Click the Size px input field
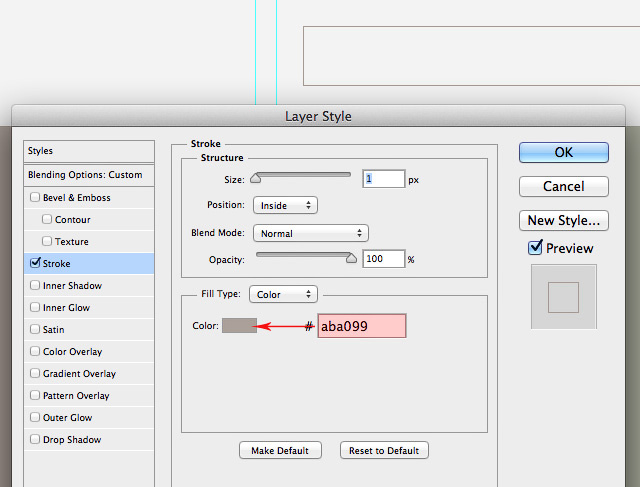This screenshot has height=487, width=640. point(384,179)
